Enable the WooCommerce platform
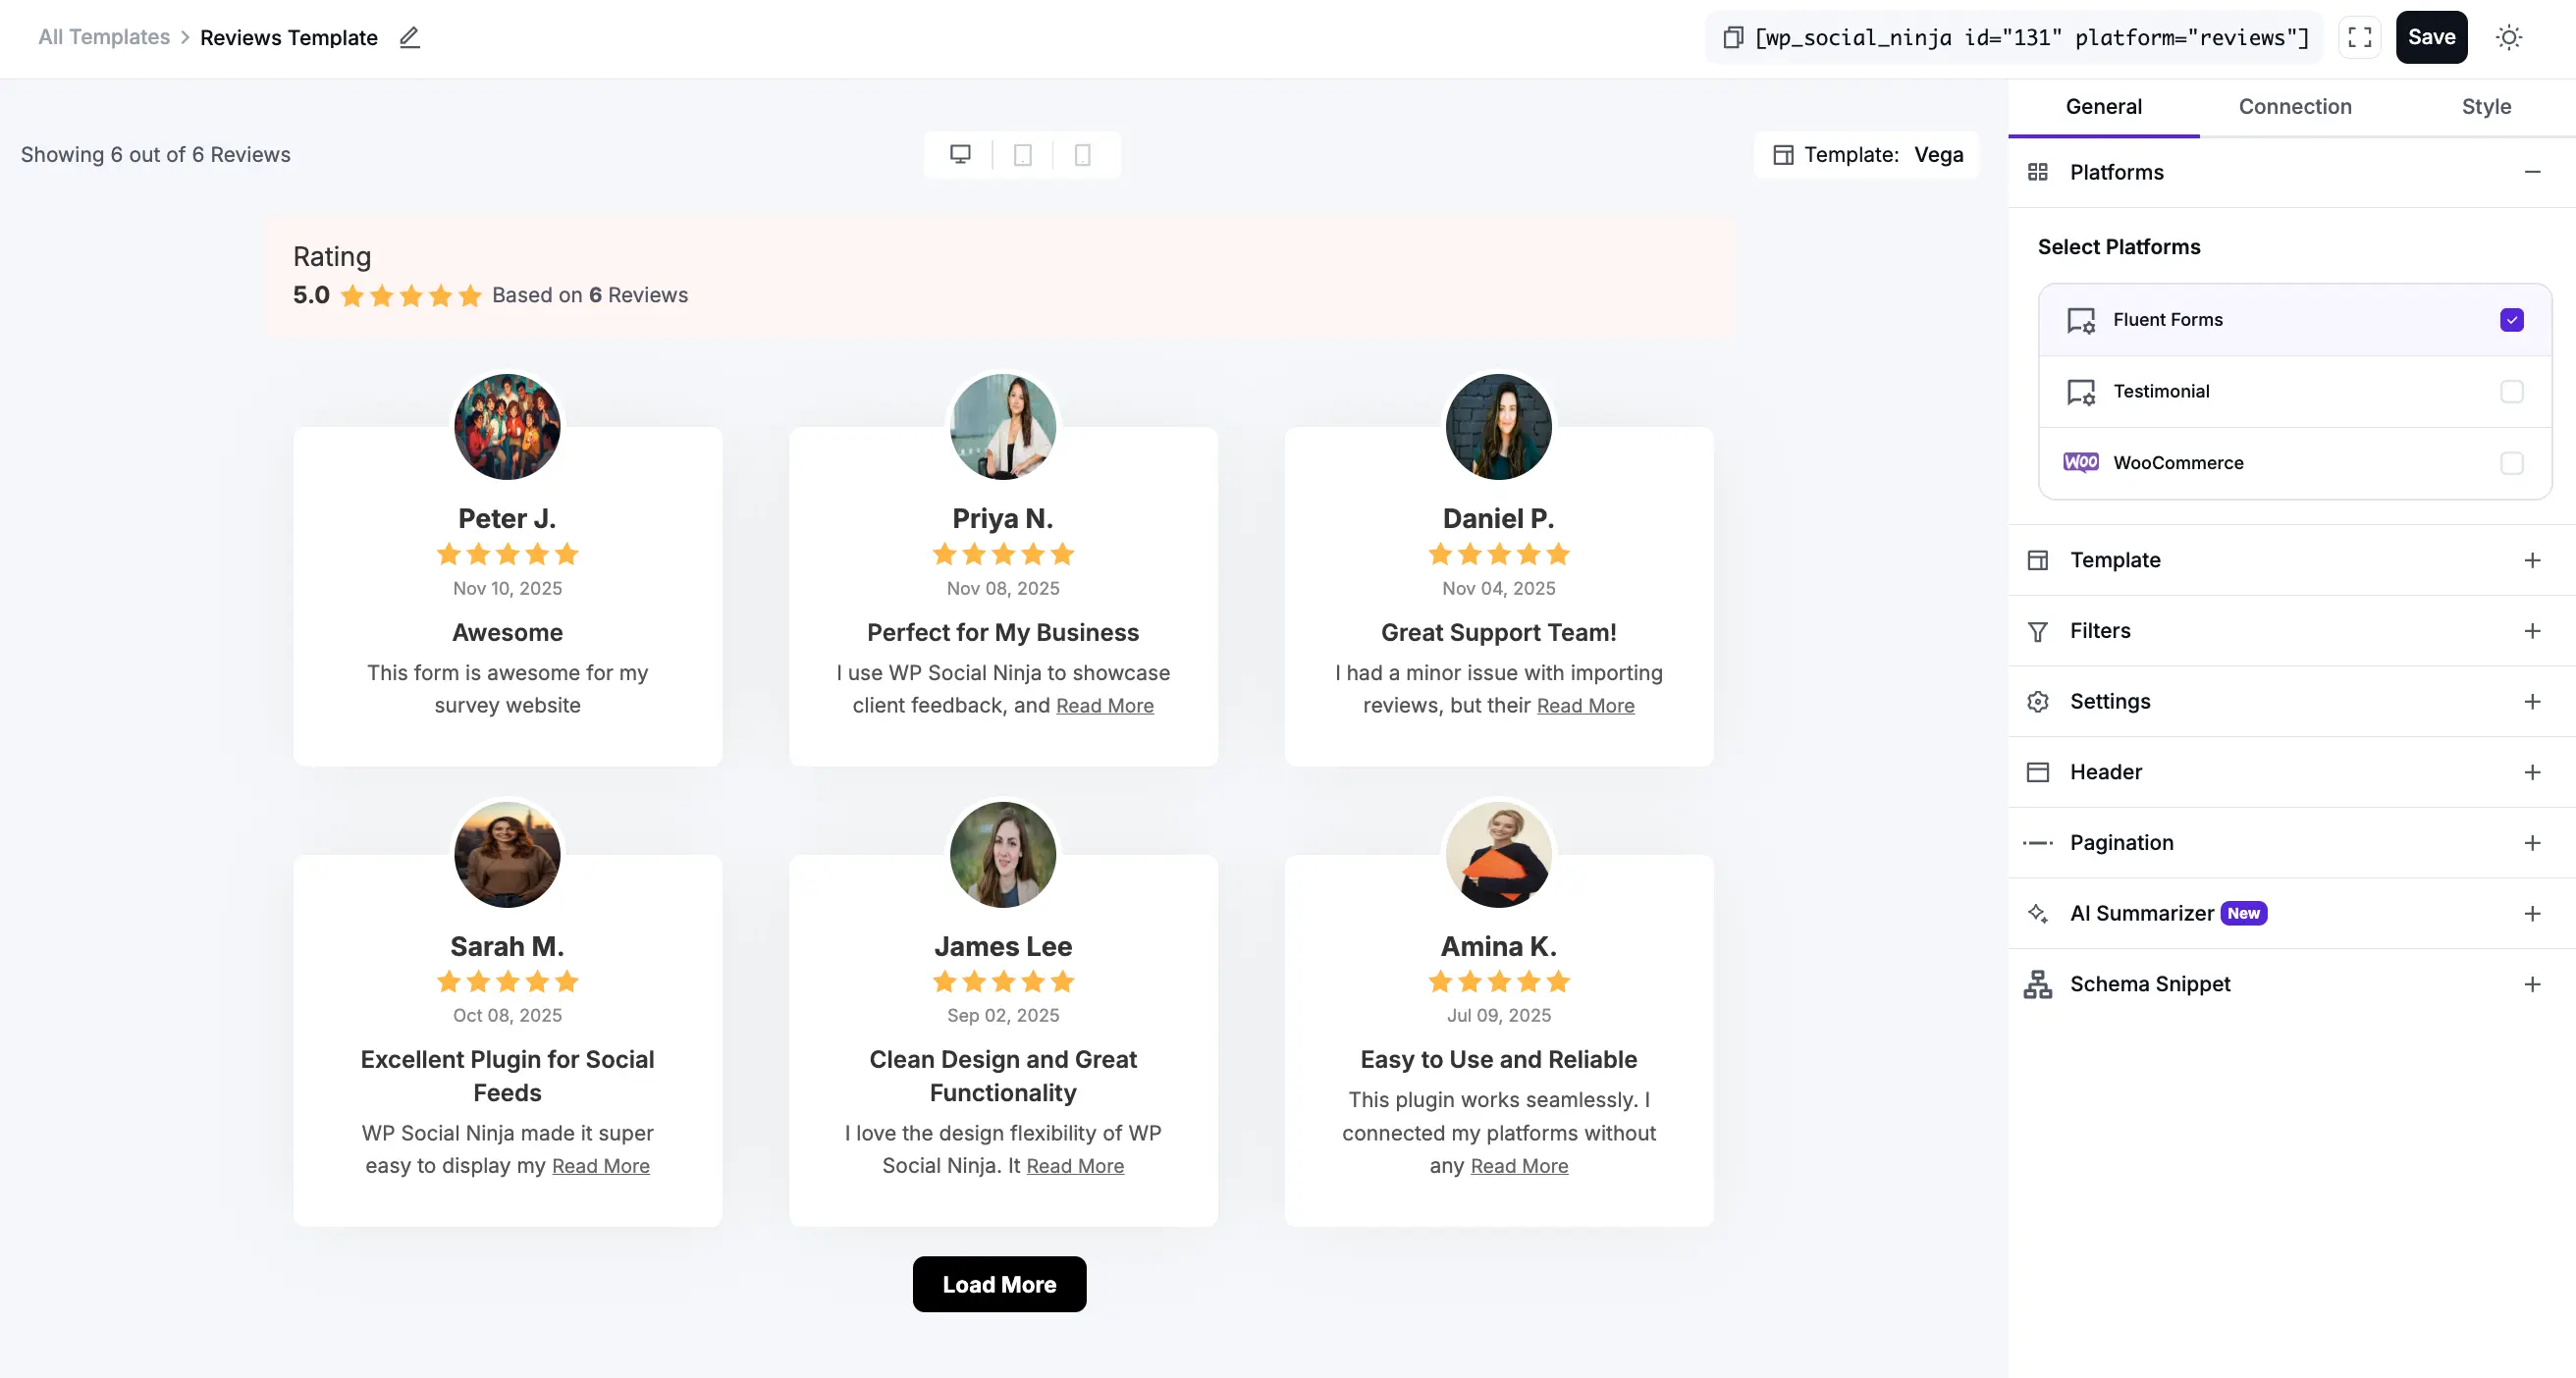The image size is (2576, 1378). click(2511, 462)
